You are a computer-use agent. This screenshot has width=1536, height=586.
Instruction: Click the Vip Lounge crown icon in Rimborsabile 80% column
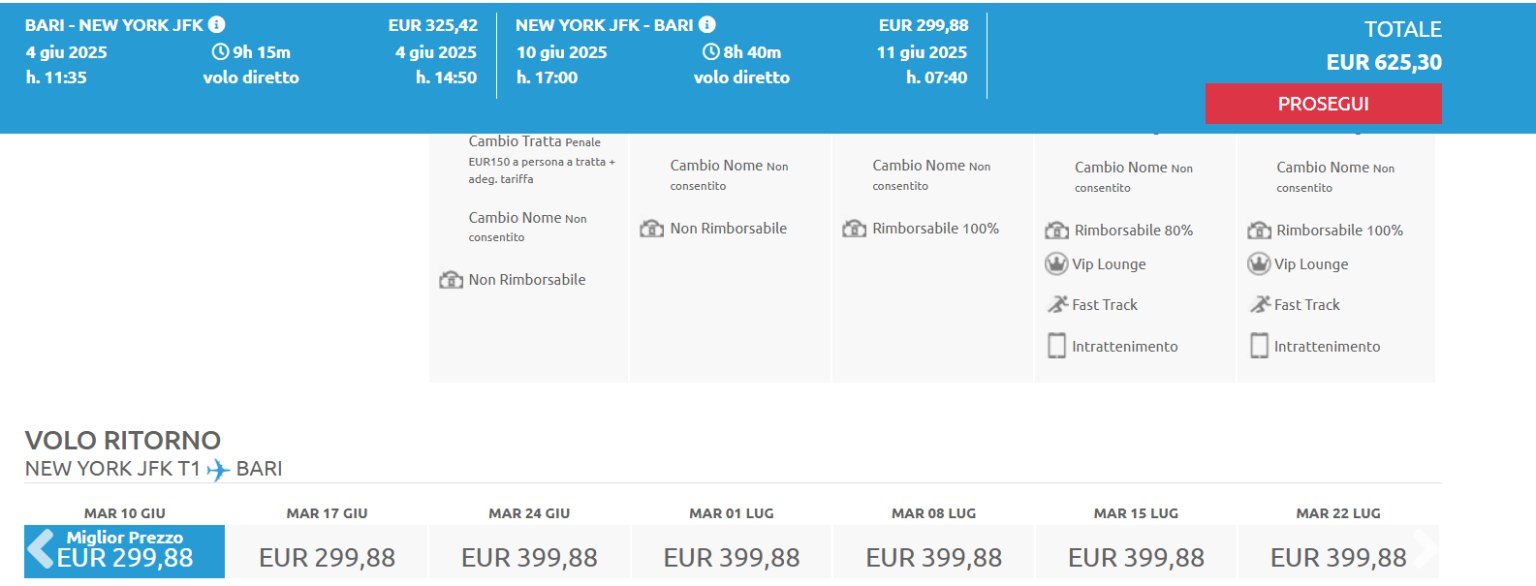click(x=1056, y=265)
